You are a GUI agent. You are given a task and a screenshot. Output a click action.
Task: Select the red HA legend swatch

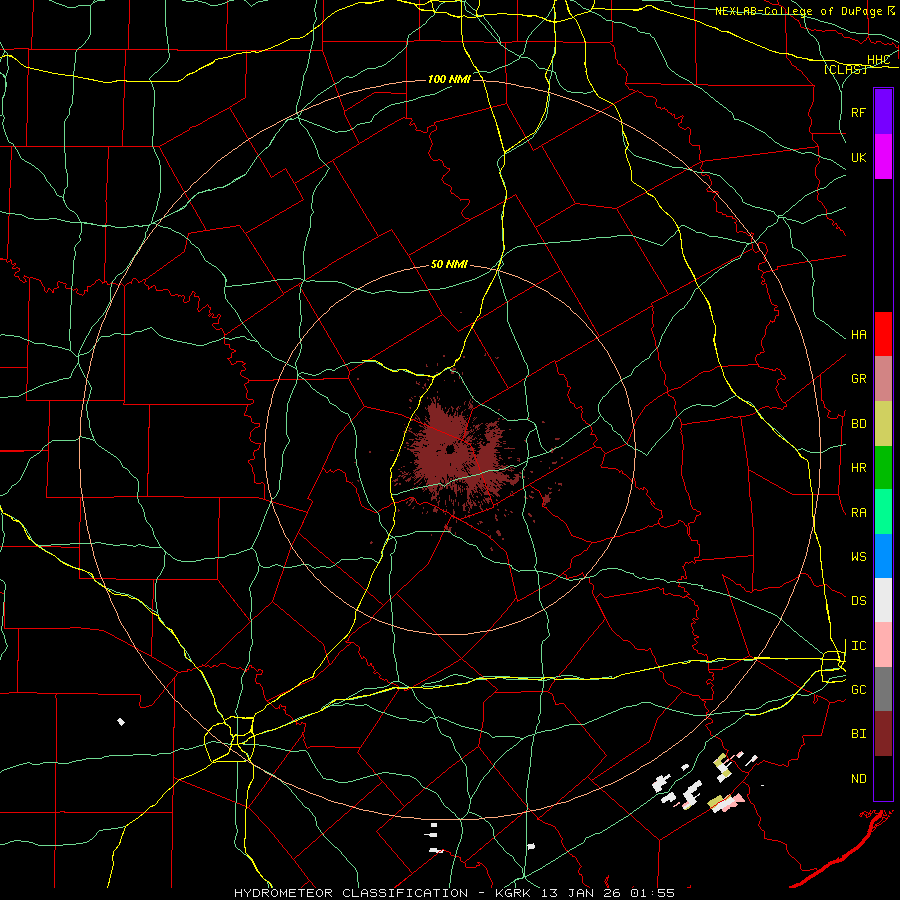[883, 334]
